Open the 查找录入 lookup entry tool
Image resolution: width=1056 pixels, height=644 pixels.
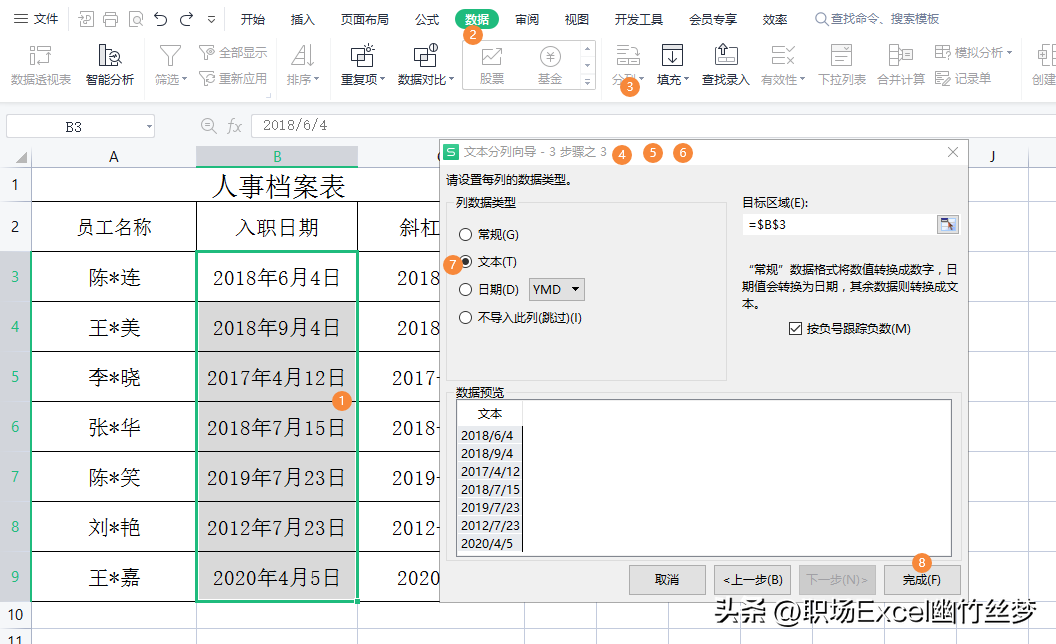coord(725,65)
